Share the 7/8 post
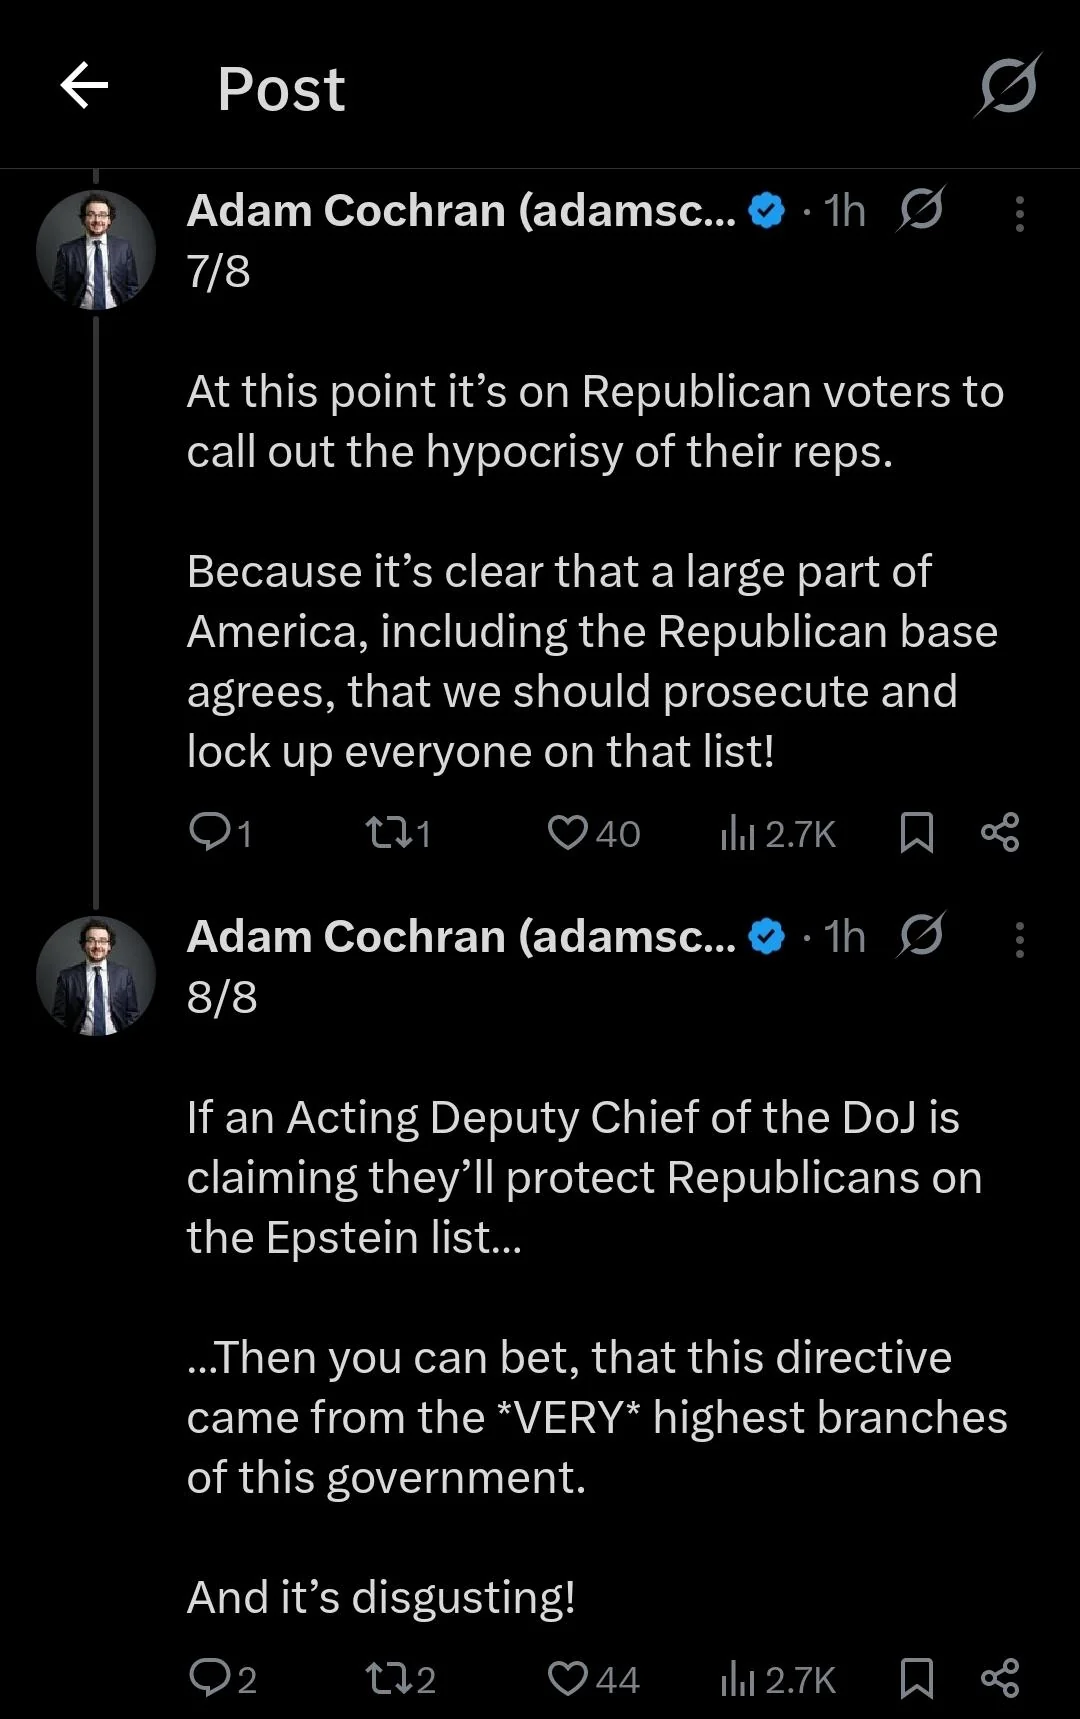1080x1719 pixels. [x=1000, y=832]
